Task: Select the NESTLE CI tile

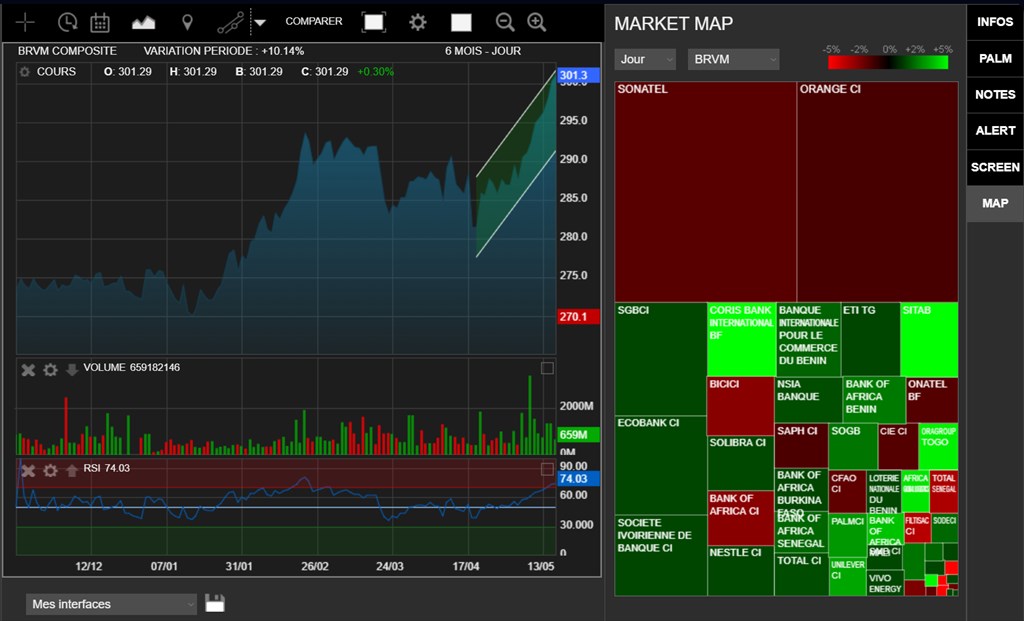Action: [x=741, y=571]
